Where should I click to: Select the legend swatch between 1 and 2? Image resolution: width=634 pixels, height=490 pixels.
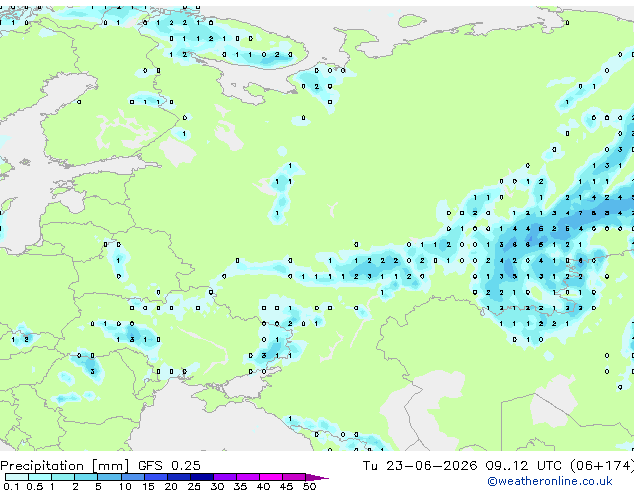tap(63, 477)
